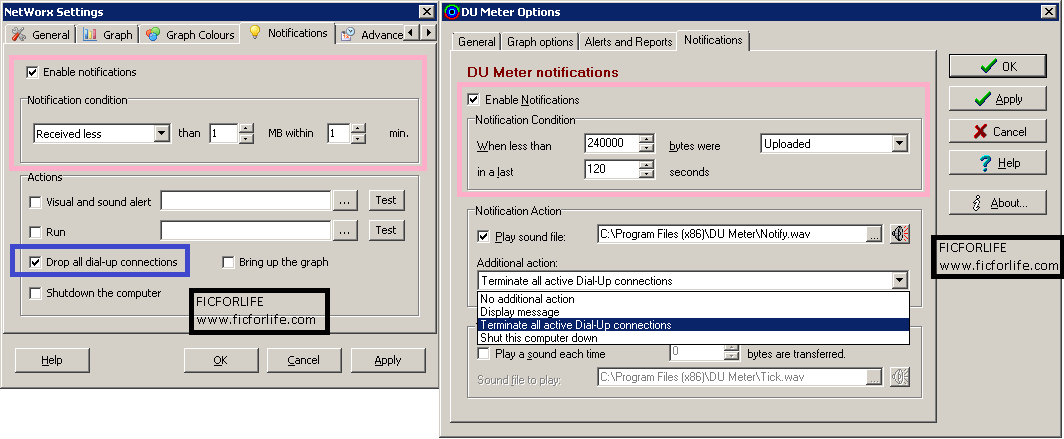Increase the minutes spinner in NetWorx
Screen dimensions: 1064x439
[358, 128]
